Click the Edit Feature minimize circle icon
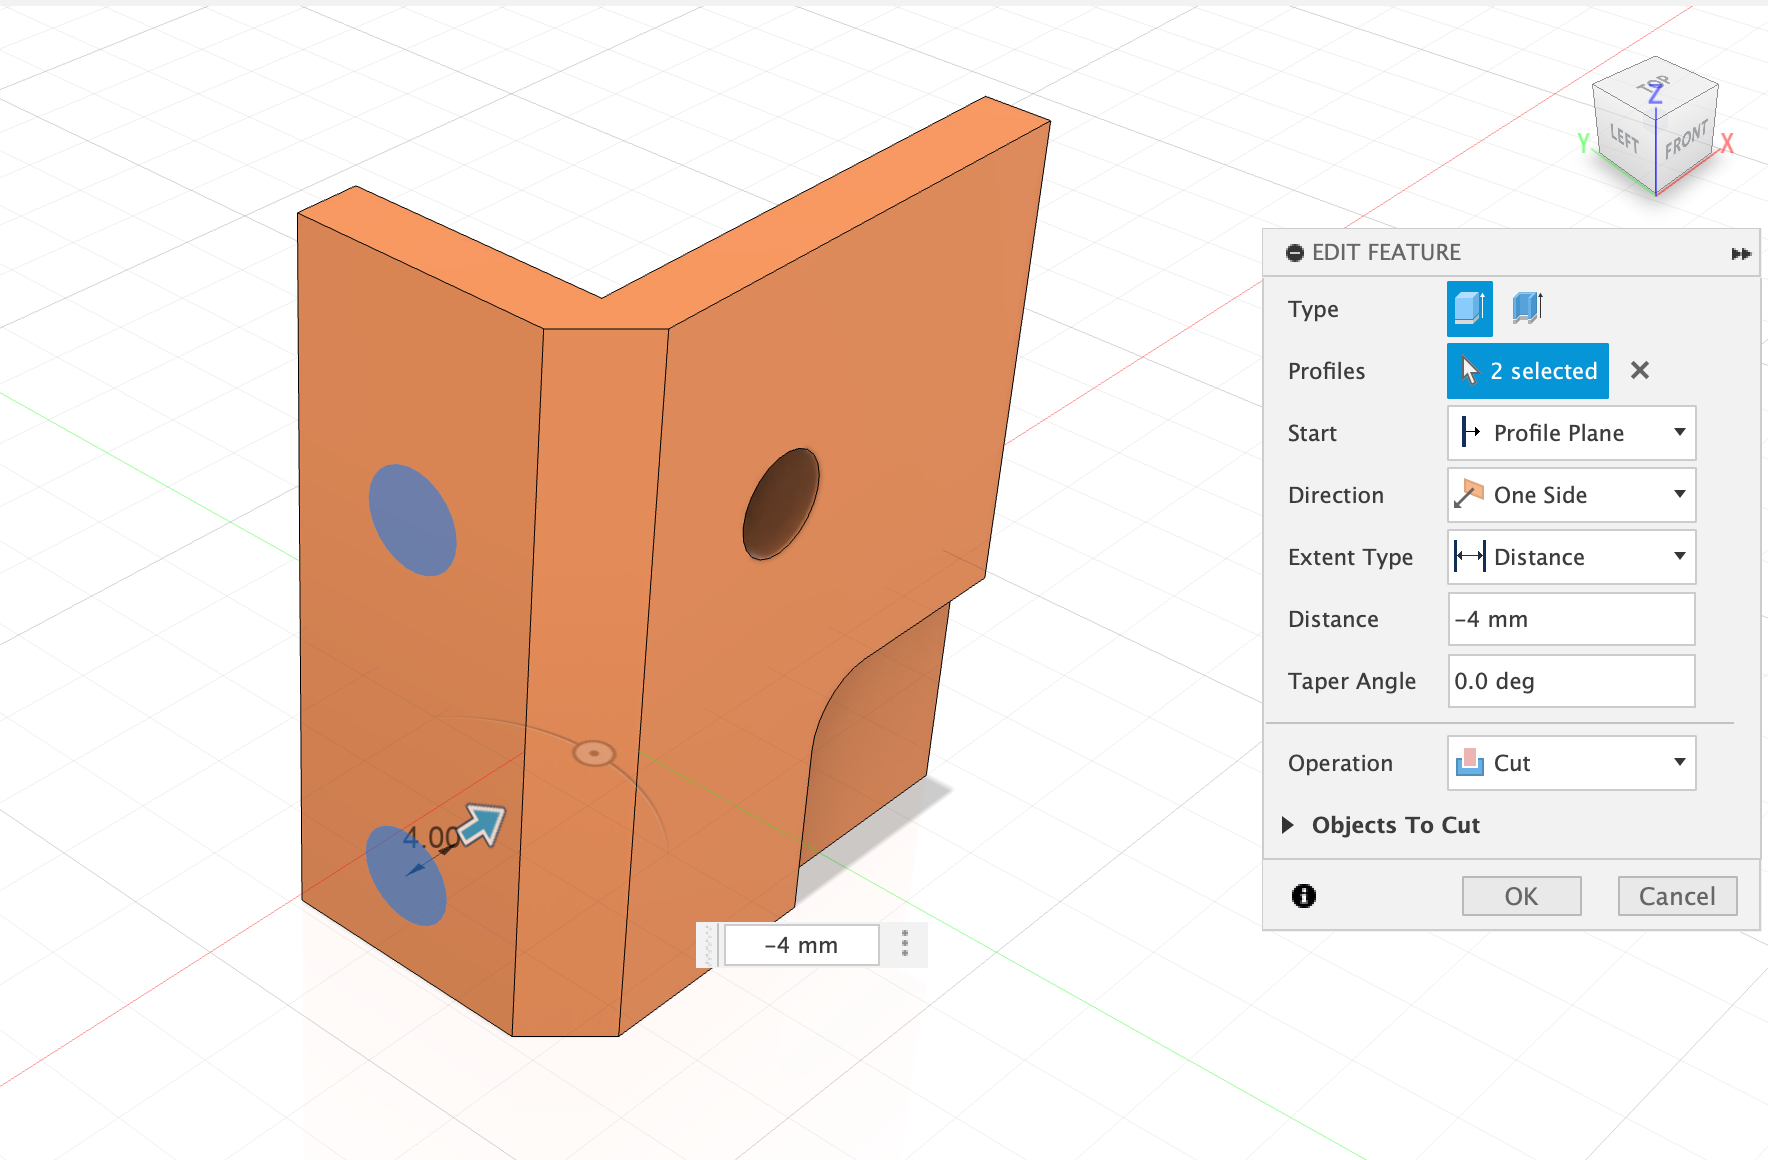 [x=1295, y=253]
